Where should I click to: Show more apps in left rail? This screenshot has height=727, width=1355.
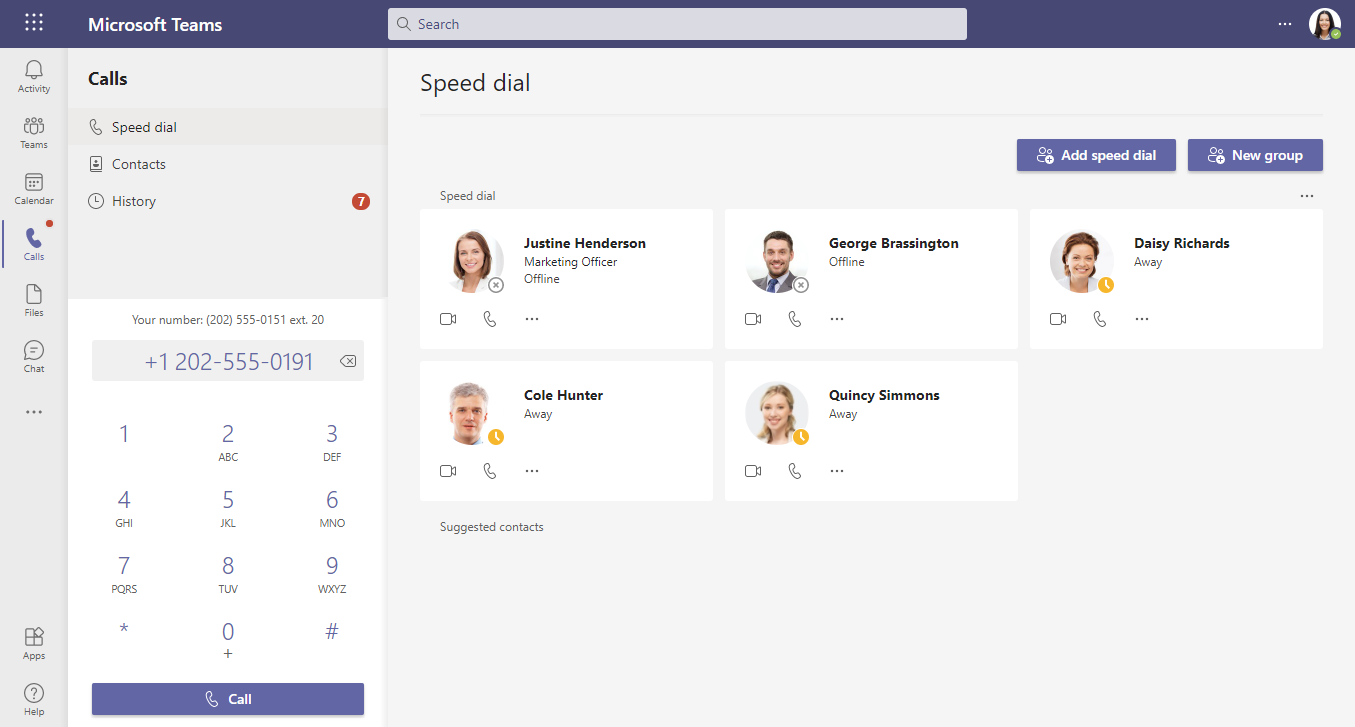tap(34, 412)
